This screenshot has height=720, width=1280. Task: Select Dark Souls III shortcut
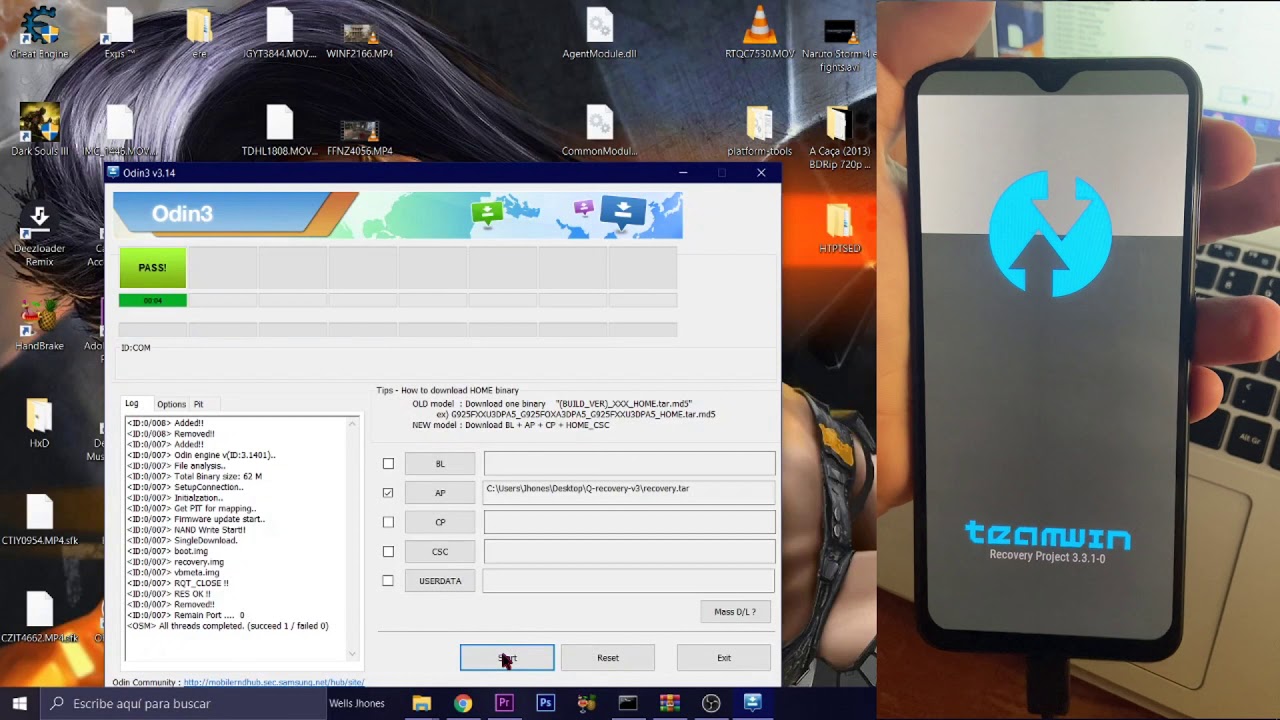[x=39, y=130]
